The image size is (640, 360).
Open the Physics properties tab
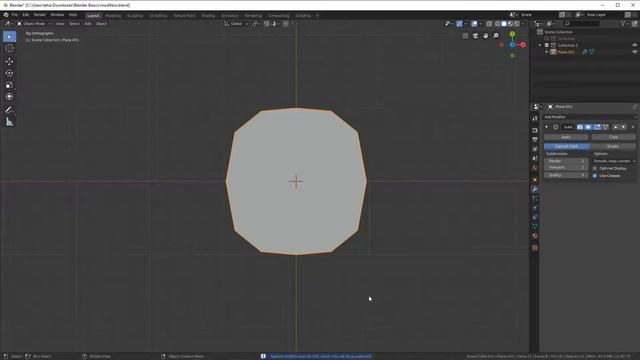[535, 208]
